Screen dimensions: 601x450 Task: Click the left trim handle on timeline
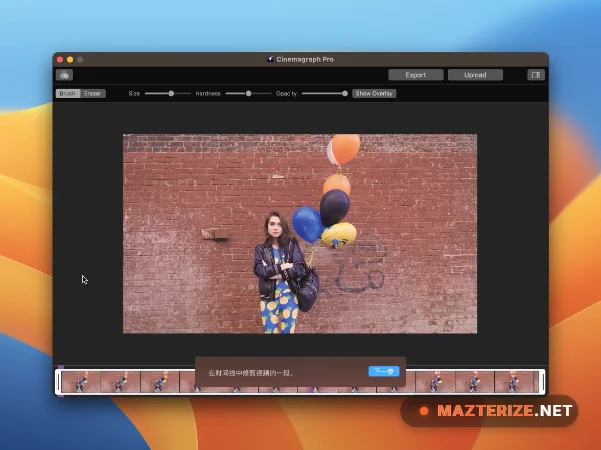[58, 382]
